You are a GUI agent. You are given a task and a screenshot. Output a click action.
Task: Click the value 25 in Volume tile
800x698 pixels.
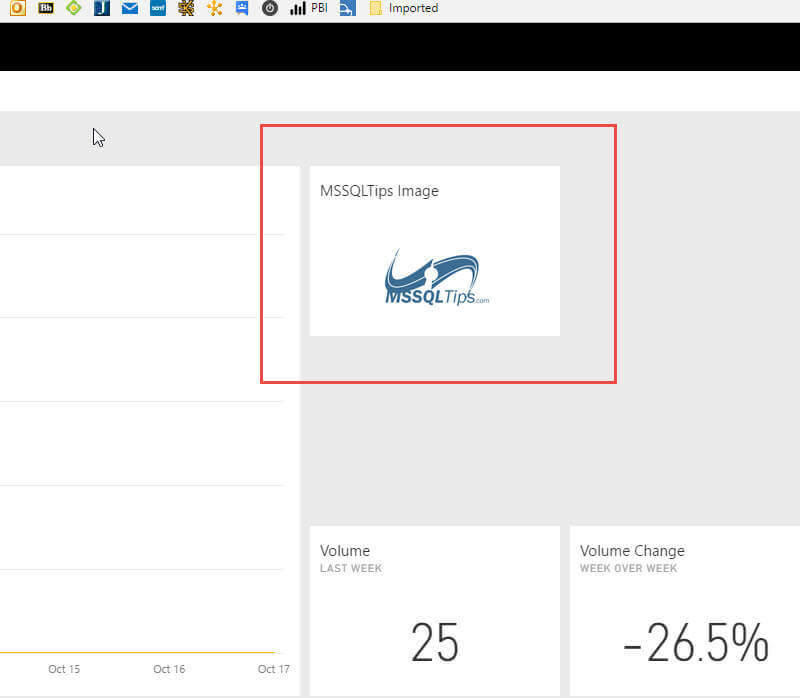tap(435, 642)
